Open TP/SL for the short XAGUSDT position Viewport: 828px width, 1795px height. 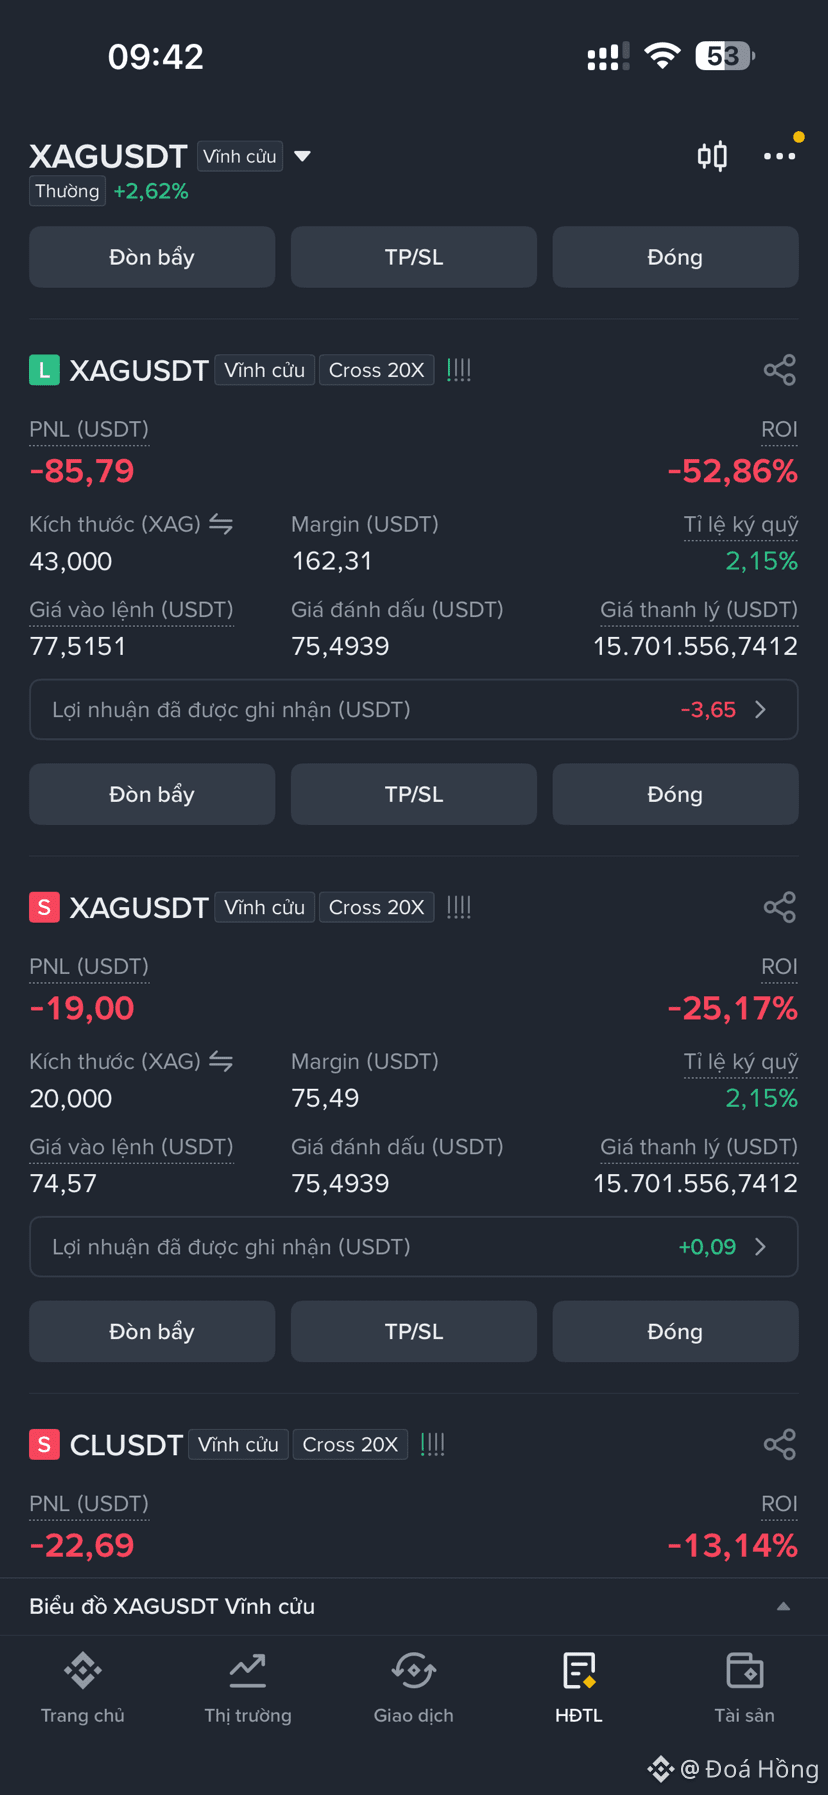click(414, 1331)
